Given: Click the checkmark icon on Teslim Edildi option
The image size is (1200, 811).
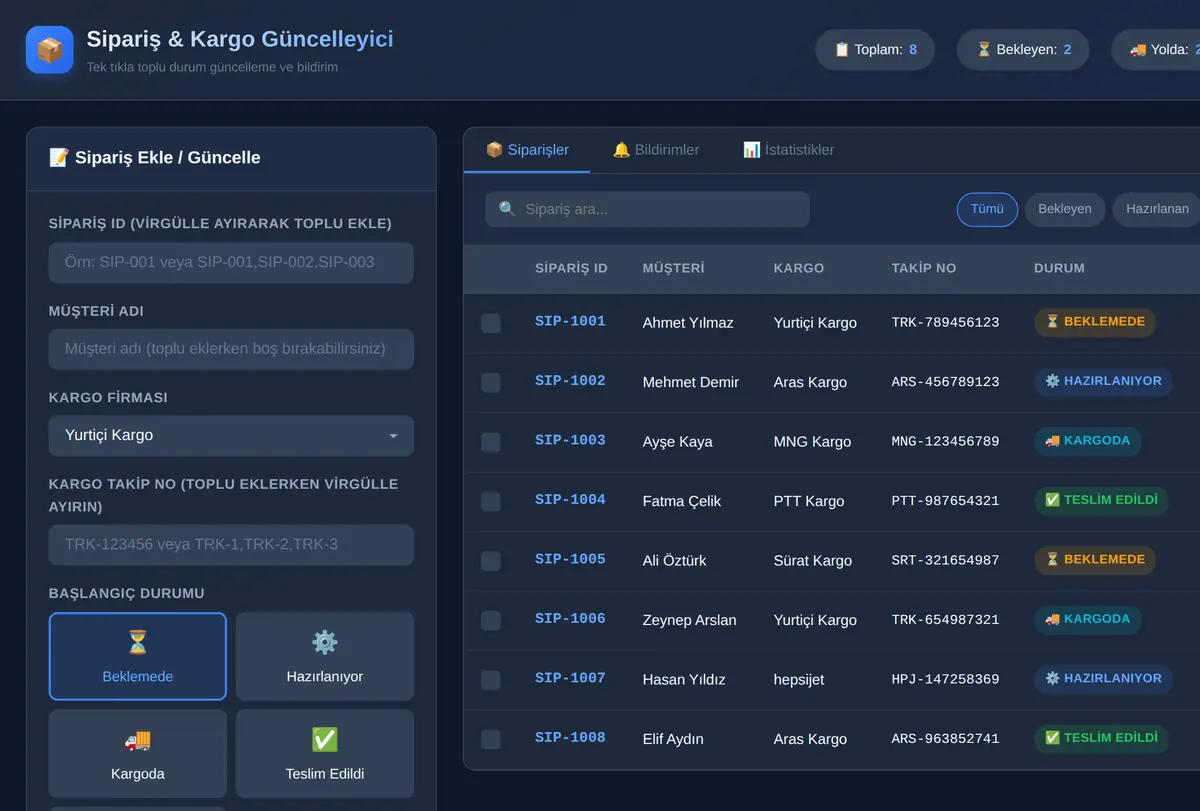Looking at the screenshot, I should coord(325,740).
